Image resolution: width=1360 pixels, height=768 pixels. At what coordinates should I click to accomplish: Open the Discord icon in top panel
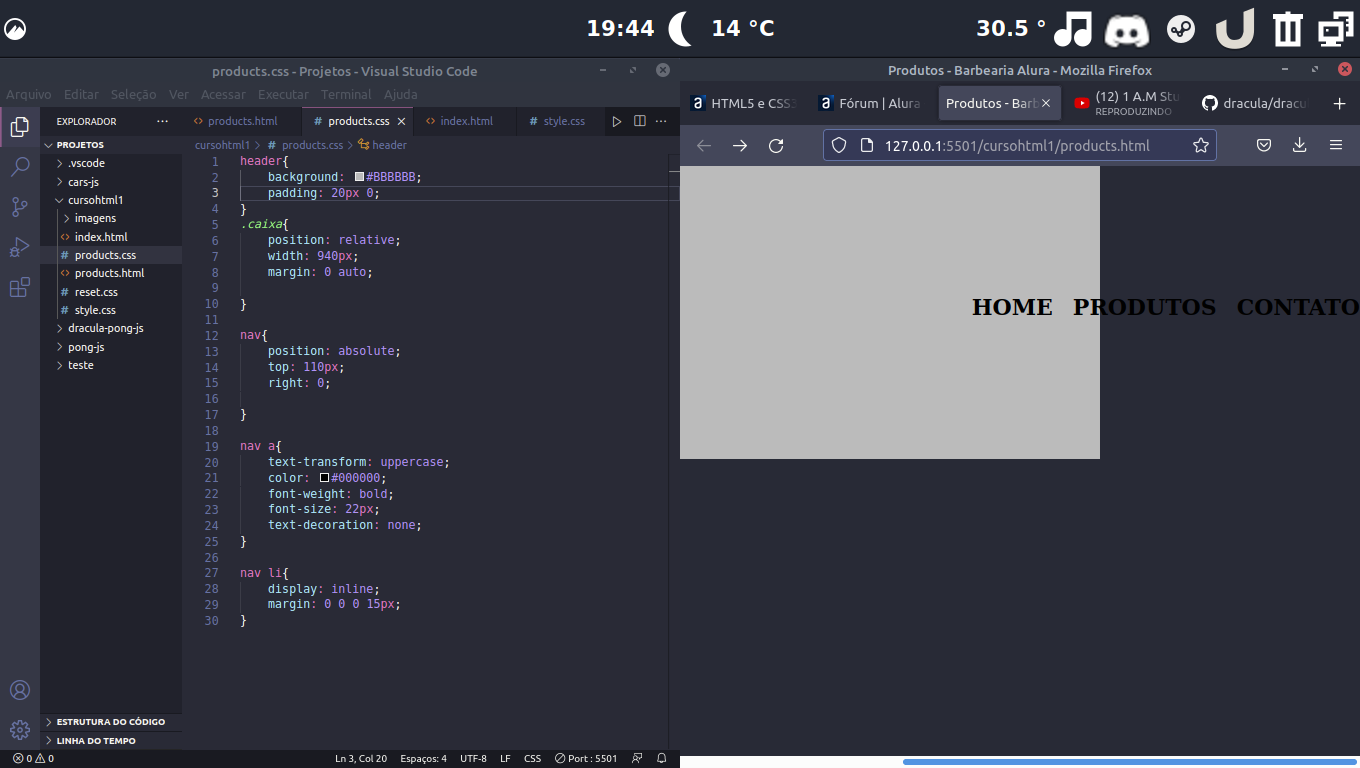pos(1127,28)
